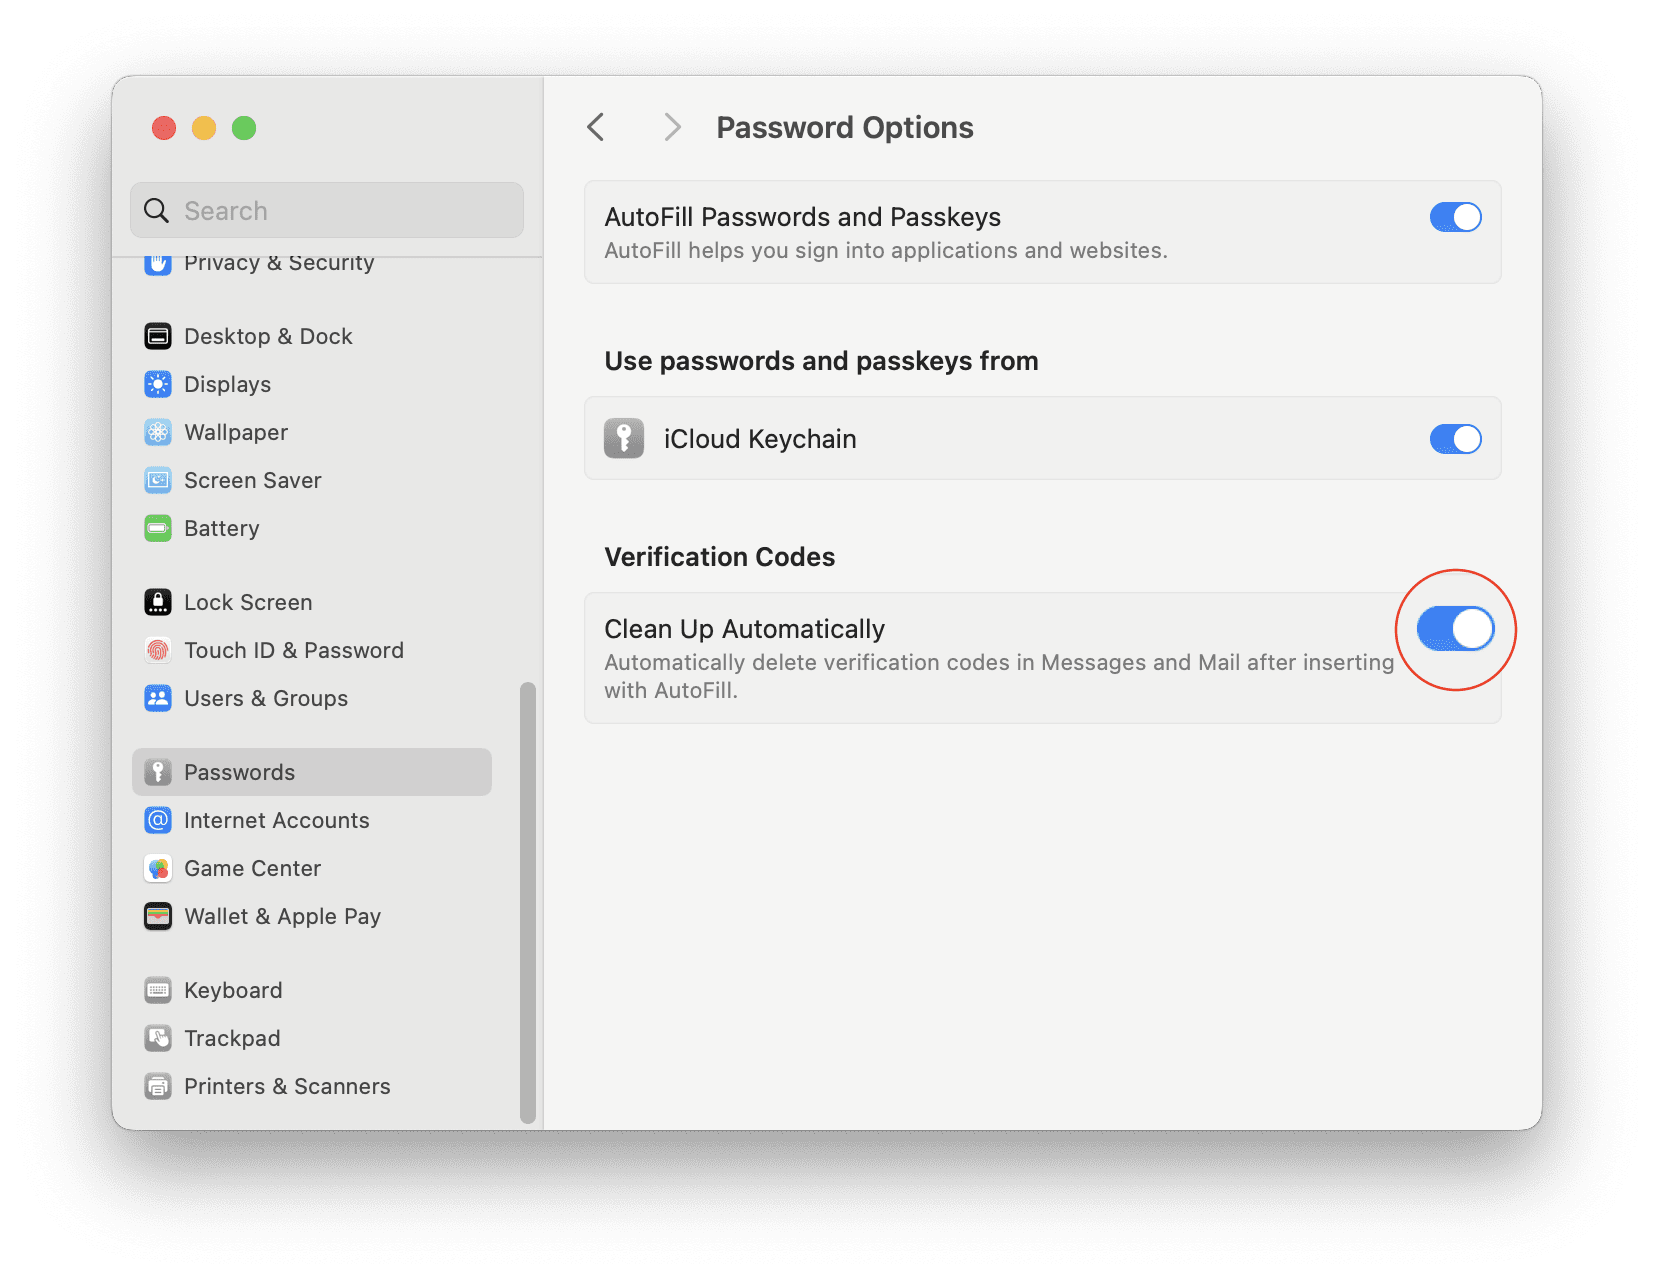
Task: Open Lock Screen settings
Action: click(247, 602)
